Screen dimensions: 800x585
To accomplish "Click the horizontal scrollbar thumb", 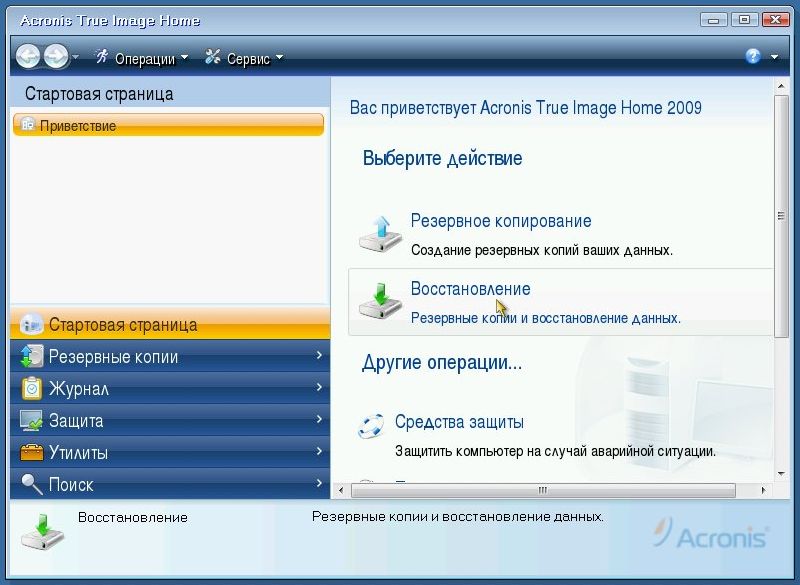I will point(543,491).
